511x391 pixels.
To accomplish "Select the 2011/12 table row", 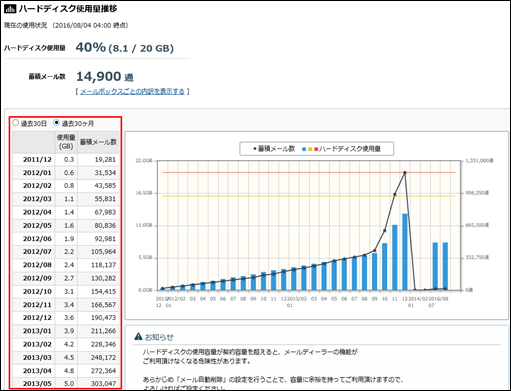I will coord(66,160).
